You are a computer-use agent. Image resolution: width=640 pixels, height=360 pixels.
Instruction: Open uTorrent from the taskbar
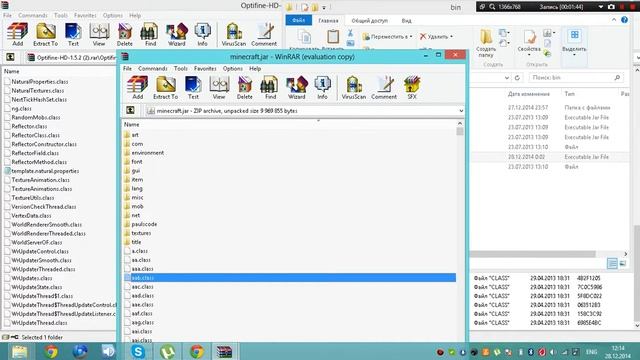coord(167,351)
